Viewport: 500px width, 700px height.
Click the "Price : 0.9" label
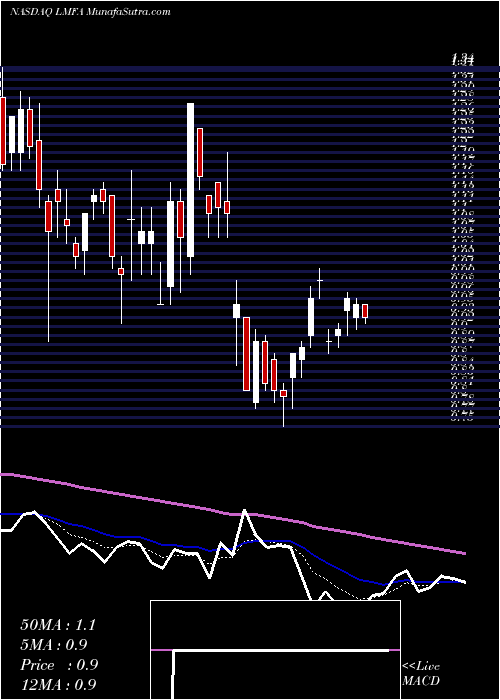tap(59, 665)
